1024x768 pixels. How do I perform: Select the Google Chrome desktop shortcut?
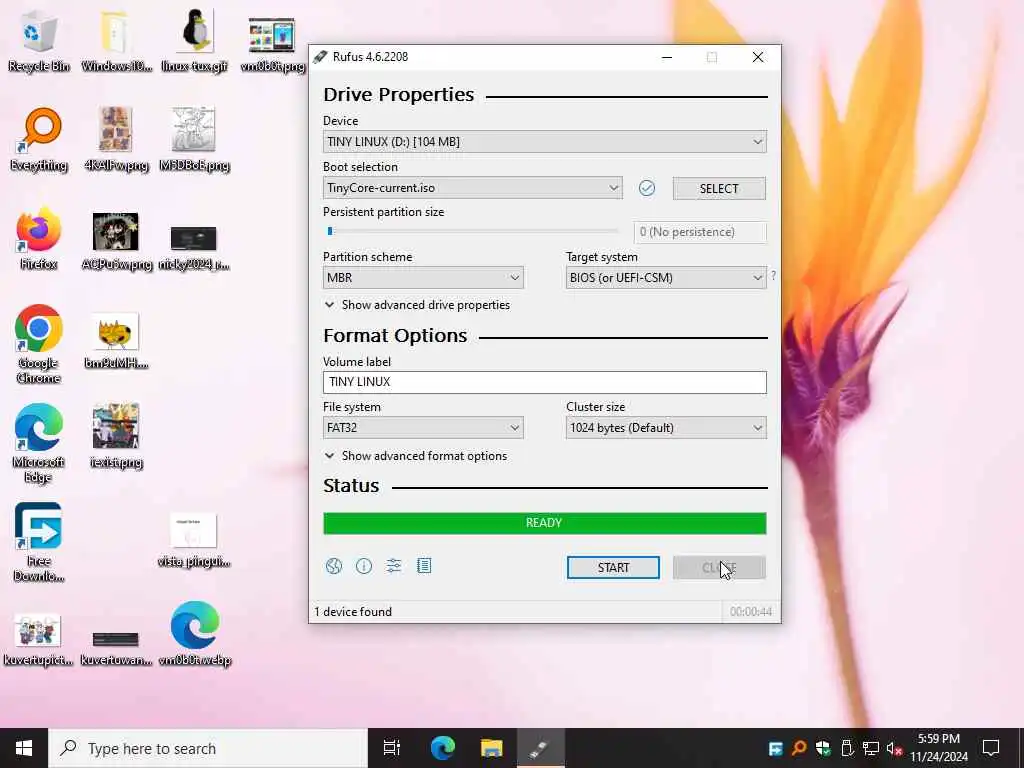39,344
